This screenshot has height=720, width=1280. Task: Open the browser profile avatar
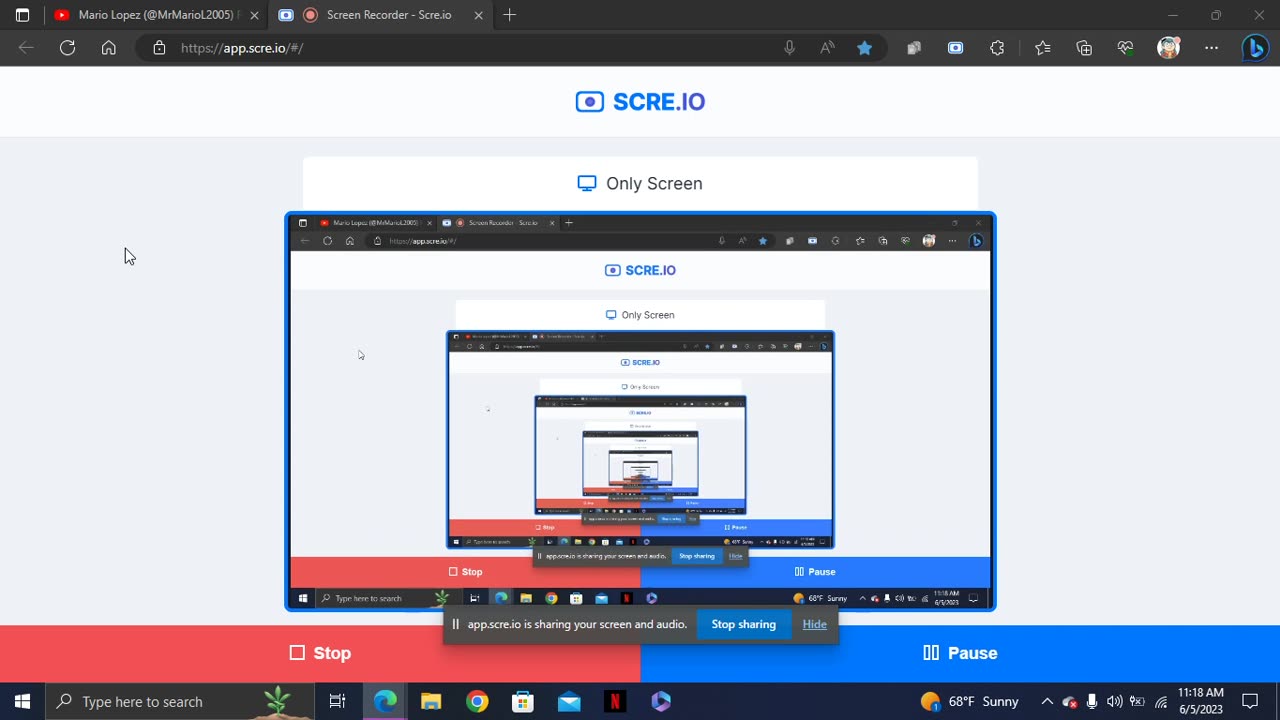click(x=1168, y=47)
